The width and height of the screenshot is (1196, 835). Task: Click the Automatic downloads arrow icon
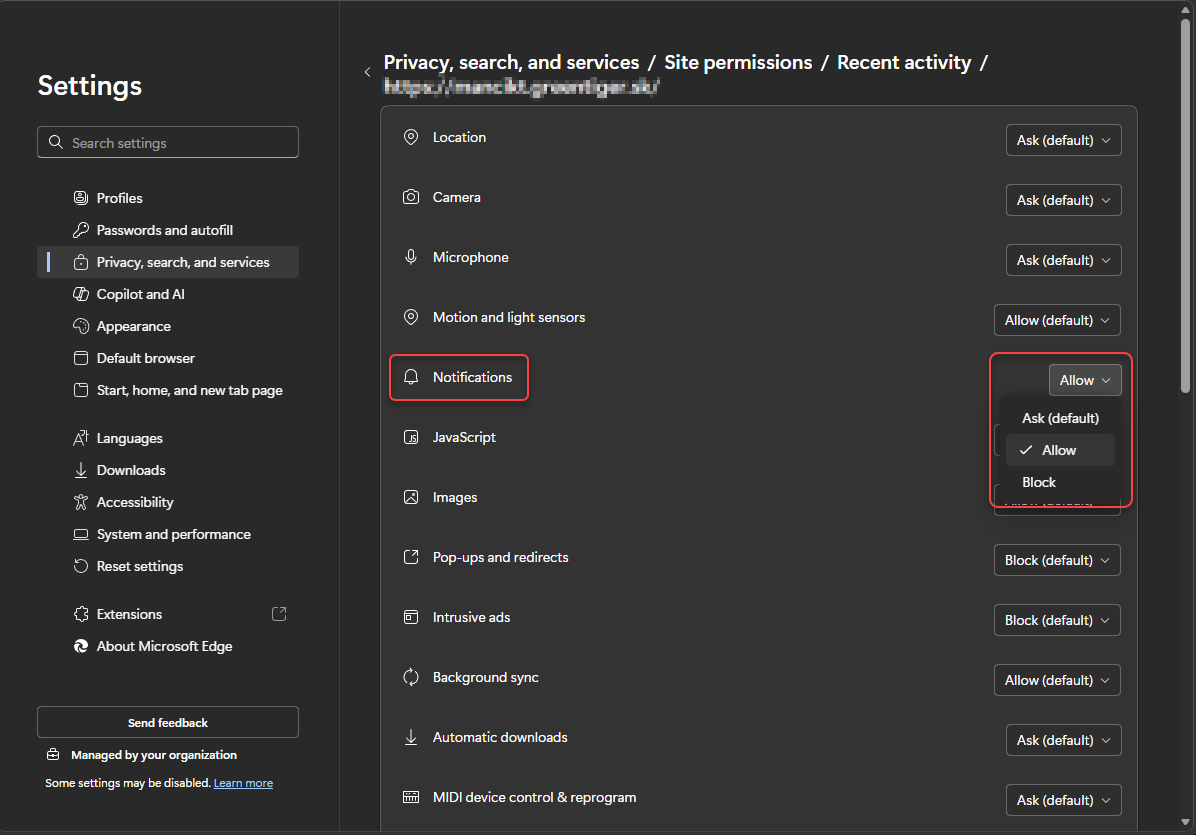click(411, 737)
